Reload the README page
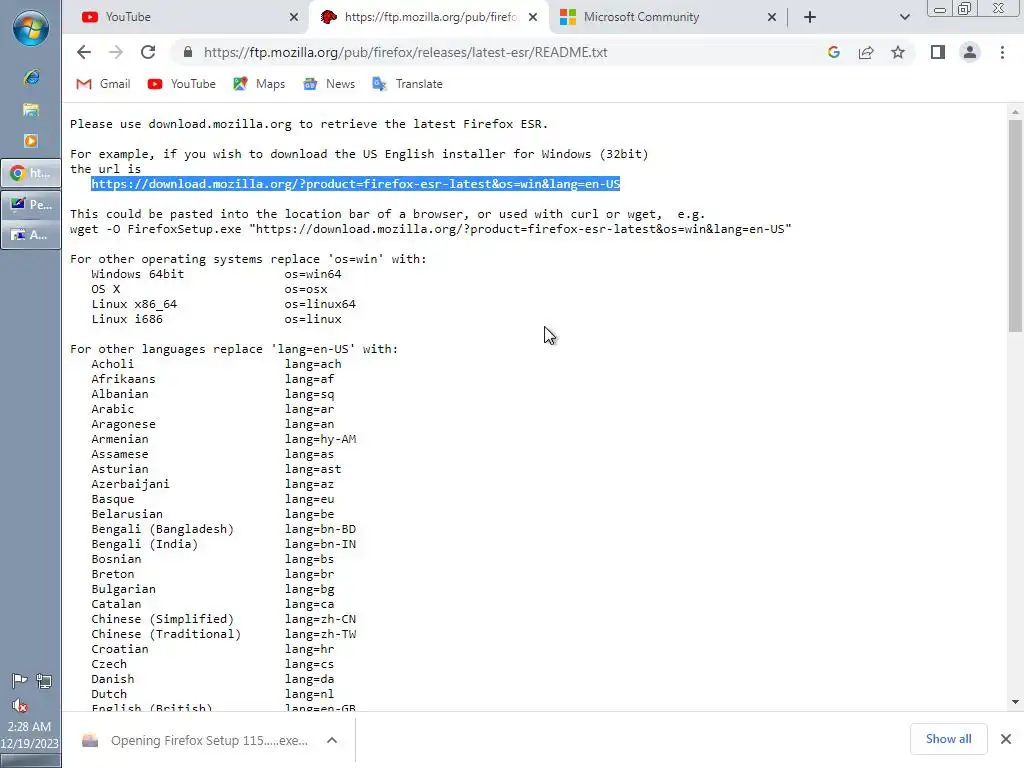The image size is (1024, 768). click(x=148, y=52)
